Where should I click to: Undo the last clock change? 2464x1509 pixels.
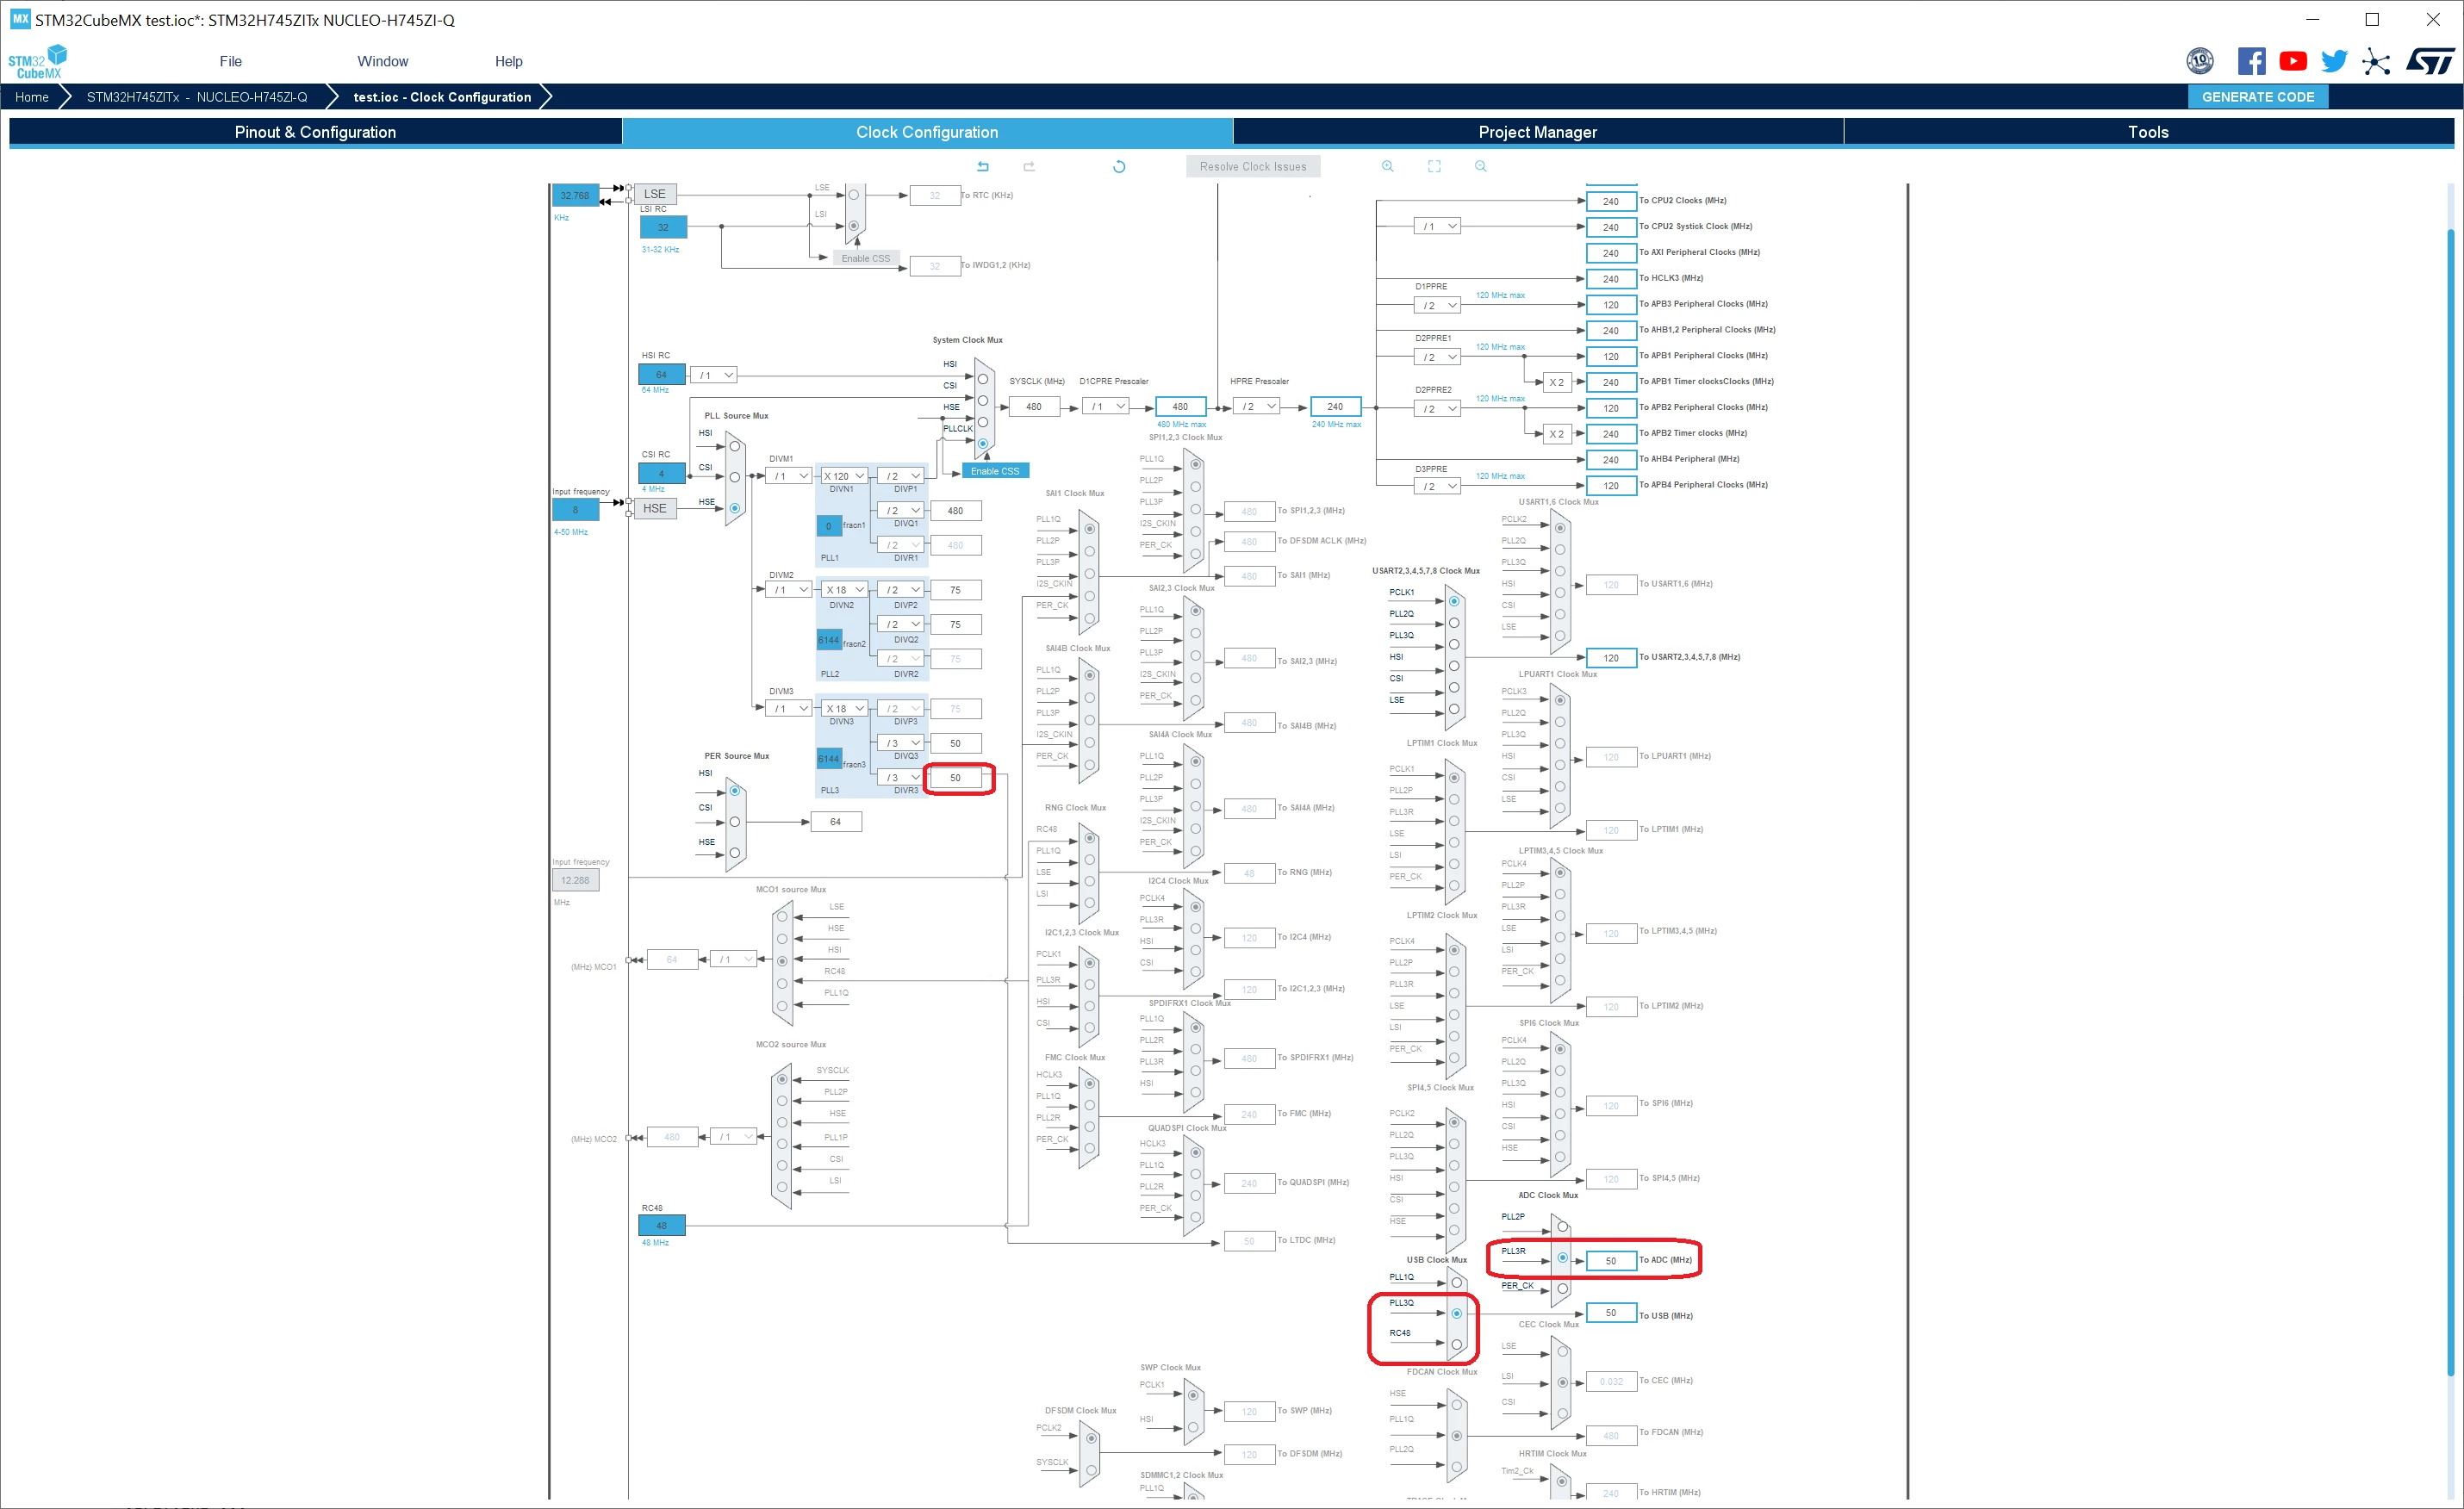click(x=983, y=166)
